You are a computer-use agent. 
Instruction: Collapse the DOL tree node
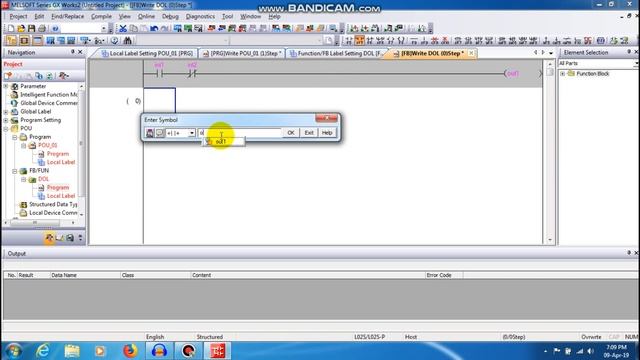pyautogui.click(x=23, y=179)
